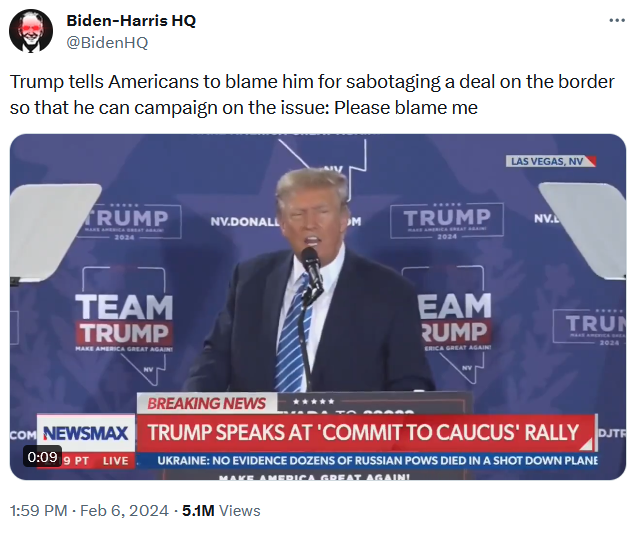Click the 0:09 video duration badge
The width and height of the screenshot is (632, 537).
point(42,457)
